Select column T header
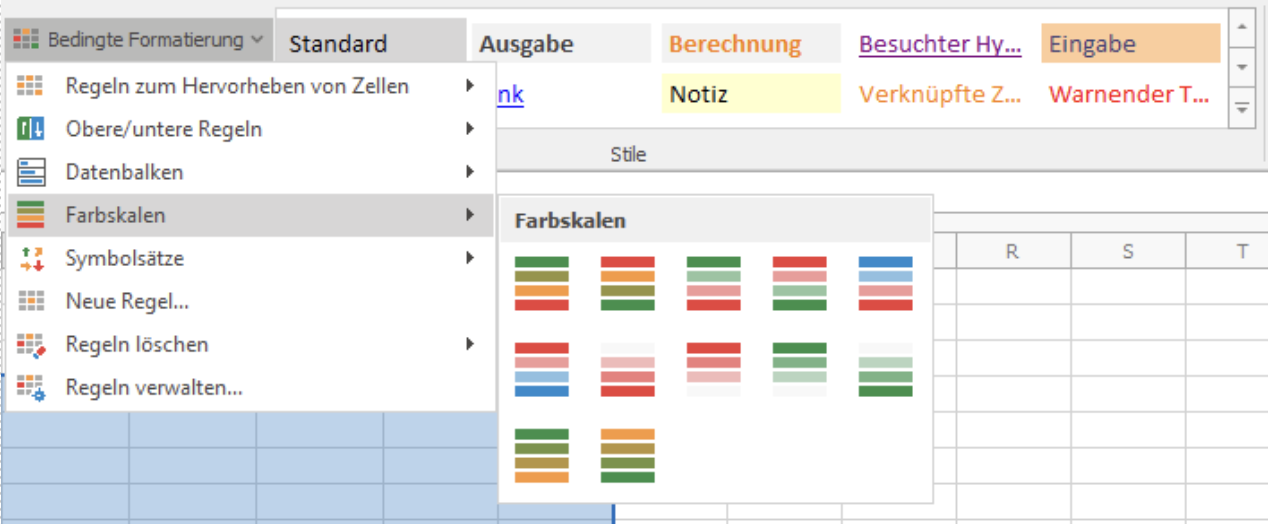This screenshot has height=524, width=1268. point(1227,251)
